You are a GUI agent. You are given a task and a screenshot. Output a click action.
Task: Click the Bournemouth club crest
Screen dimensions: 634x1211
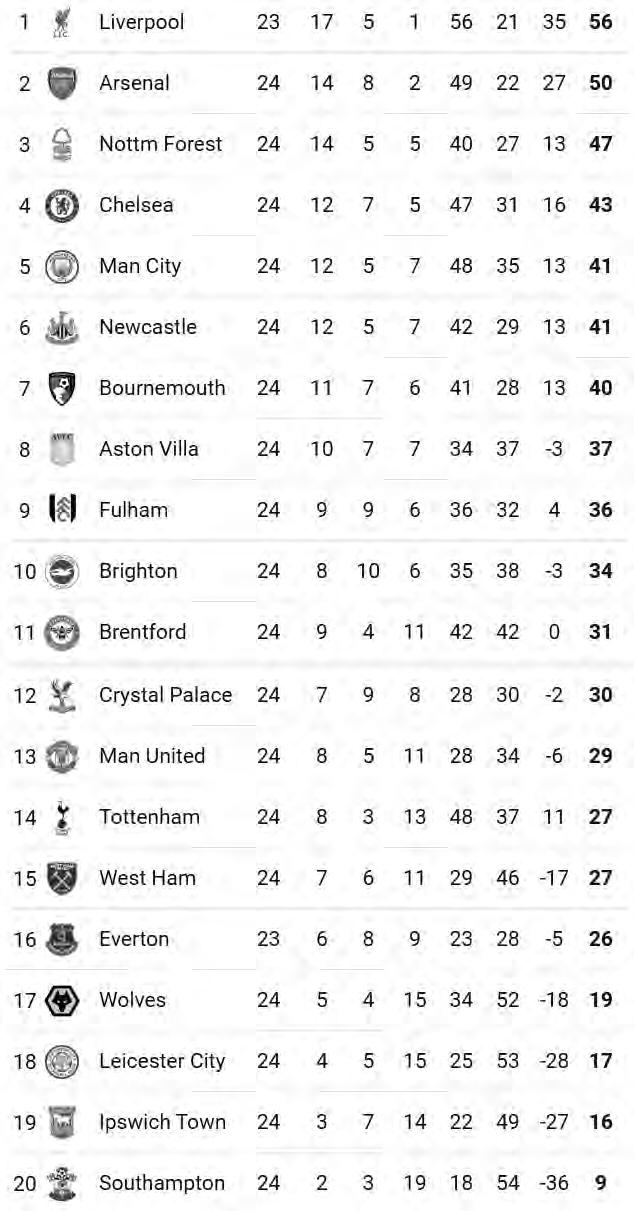tap(62, 388)
